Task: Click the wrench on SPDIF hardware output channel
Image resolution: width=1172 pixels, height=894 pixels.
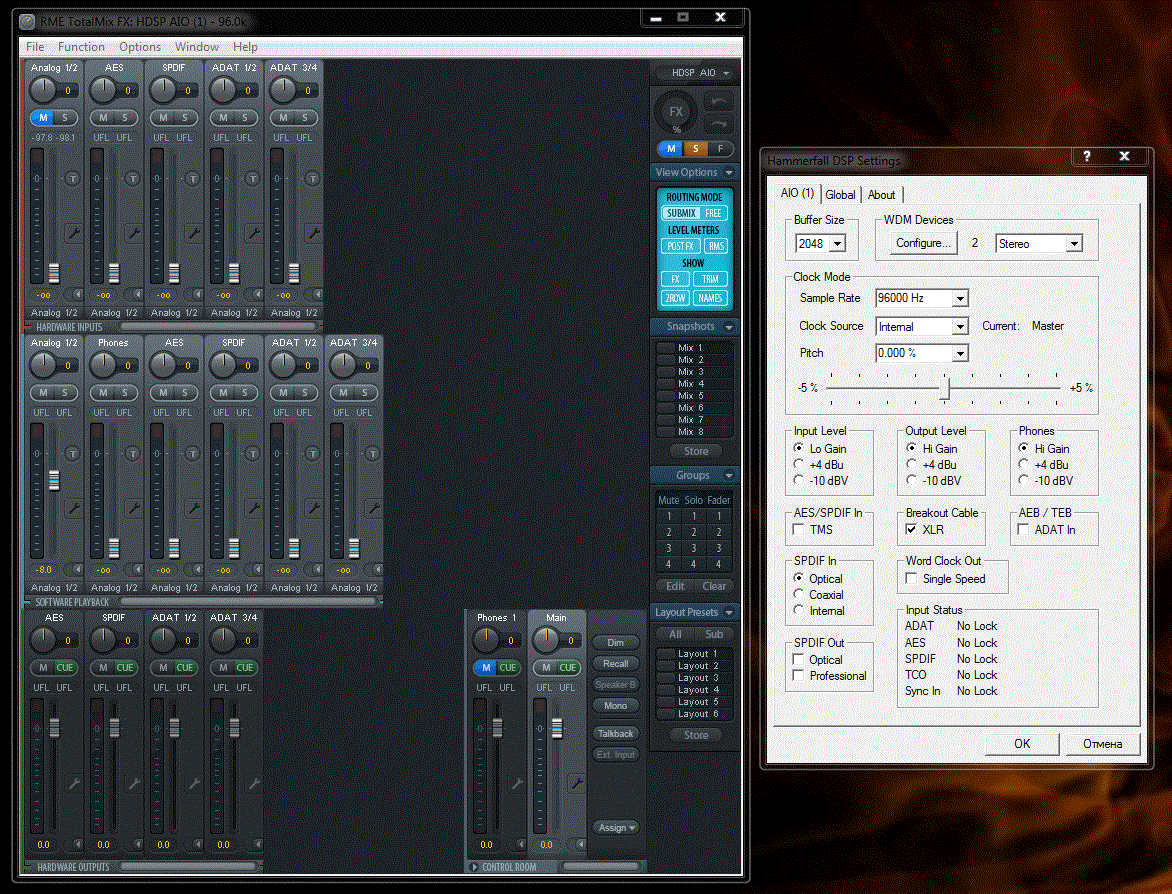Action: [133, 784]
